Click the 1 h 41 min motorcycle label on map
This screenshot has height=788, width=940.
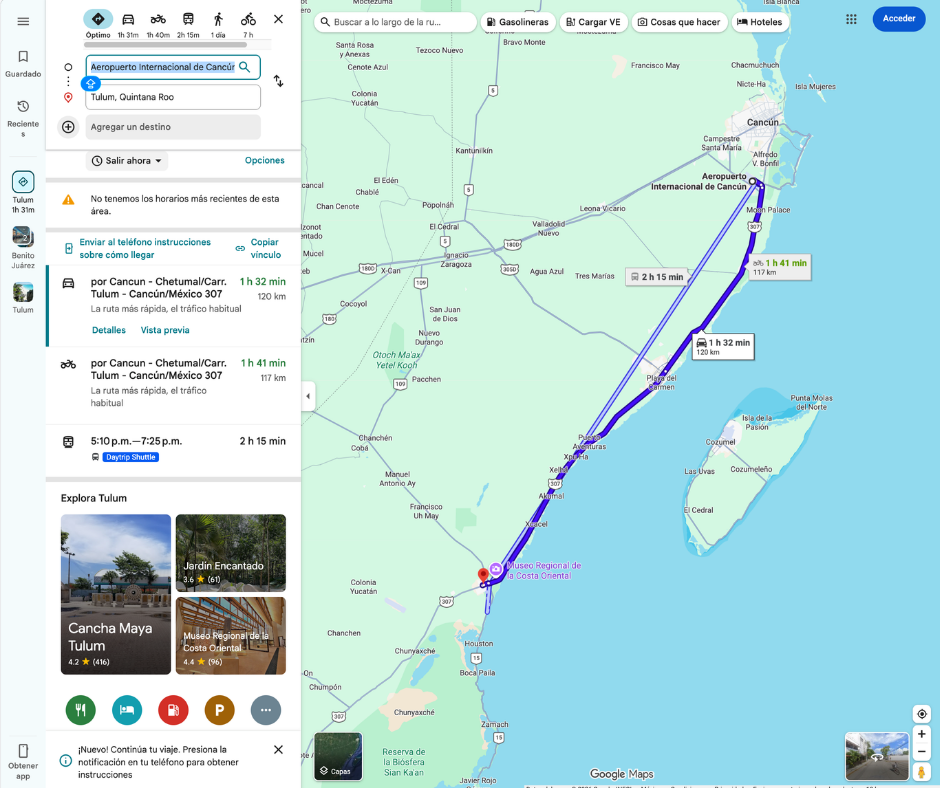click(780, 267)
